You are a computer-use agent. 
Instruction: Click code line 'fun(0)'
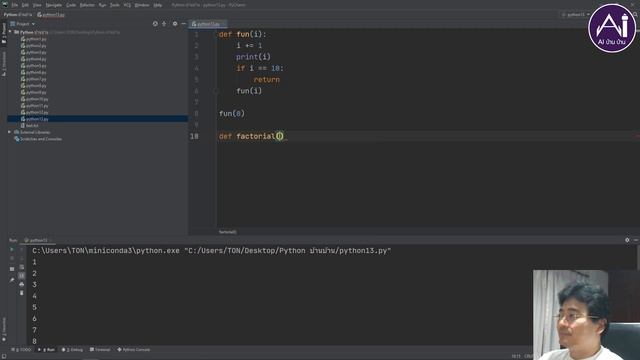click(232, 113)
